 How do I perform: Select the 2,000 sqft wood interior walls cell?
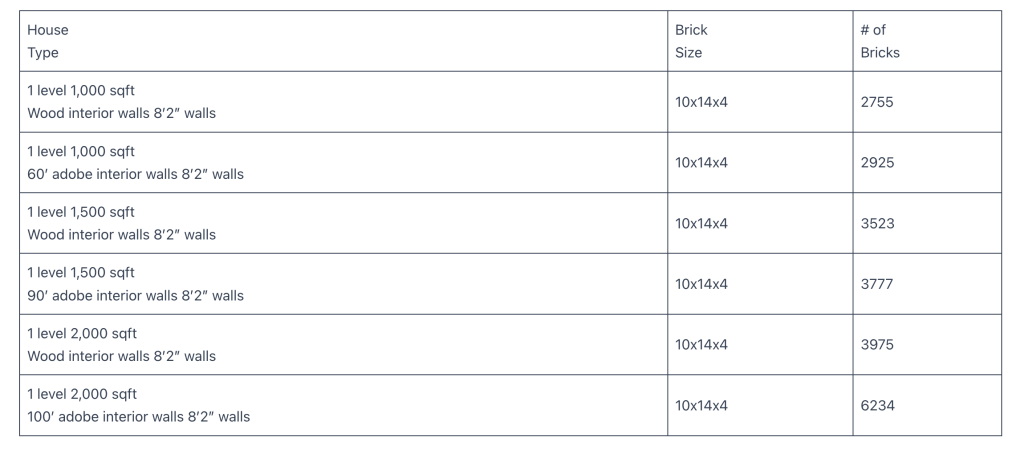click(x=121, y=345)
